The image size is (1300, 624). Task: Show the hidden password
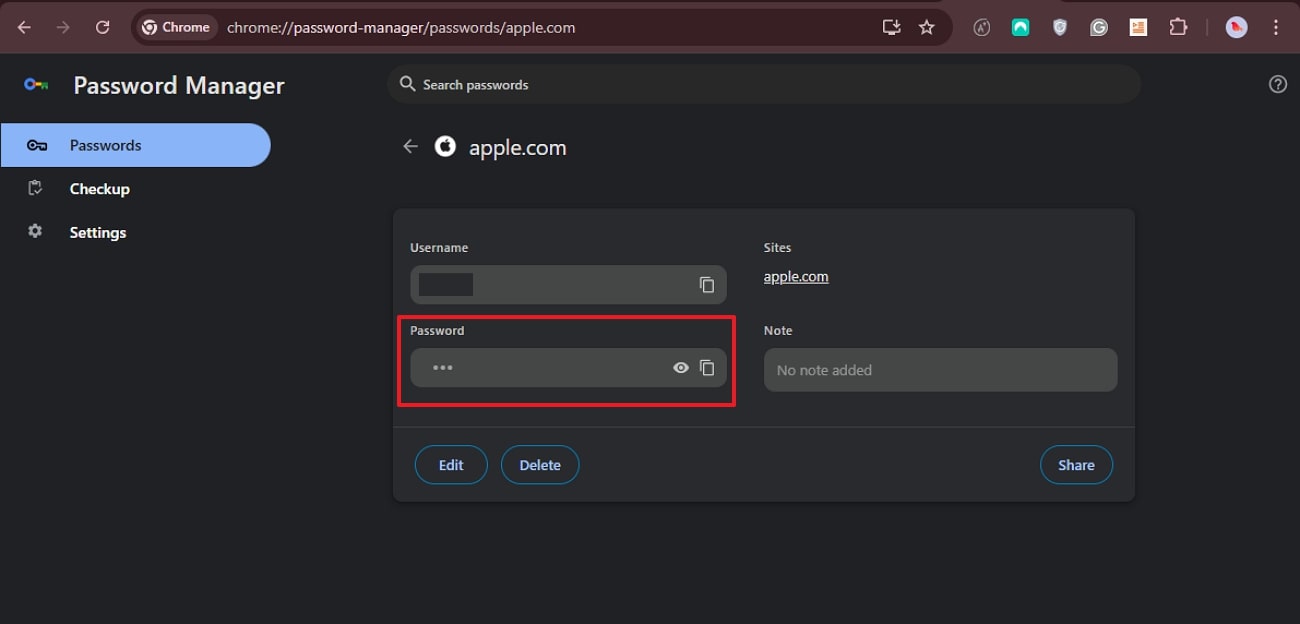tap(681, 368)
